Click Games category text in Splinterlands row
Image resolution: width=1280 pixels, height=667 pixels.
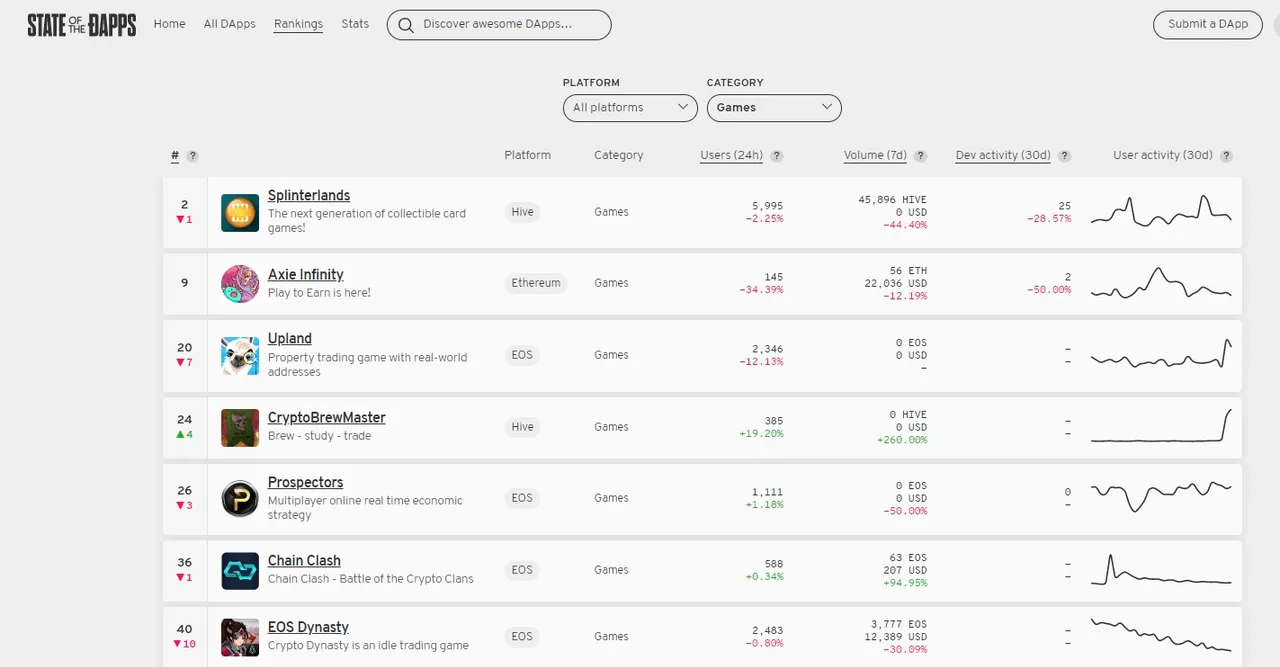click(x=611, y=212)
